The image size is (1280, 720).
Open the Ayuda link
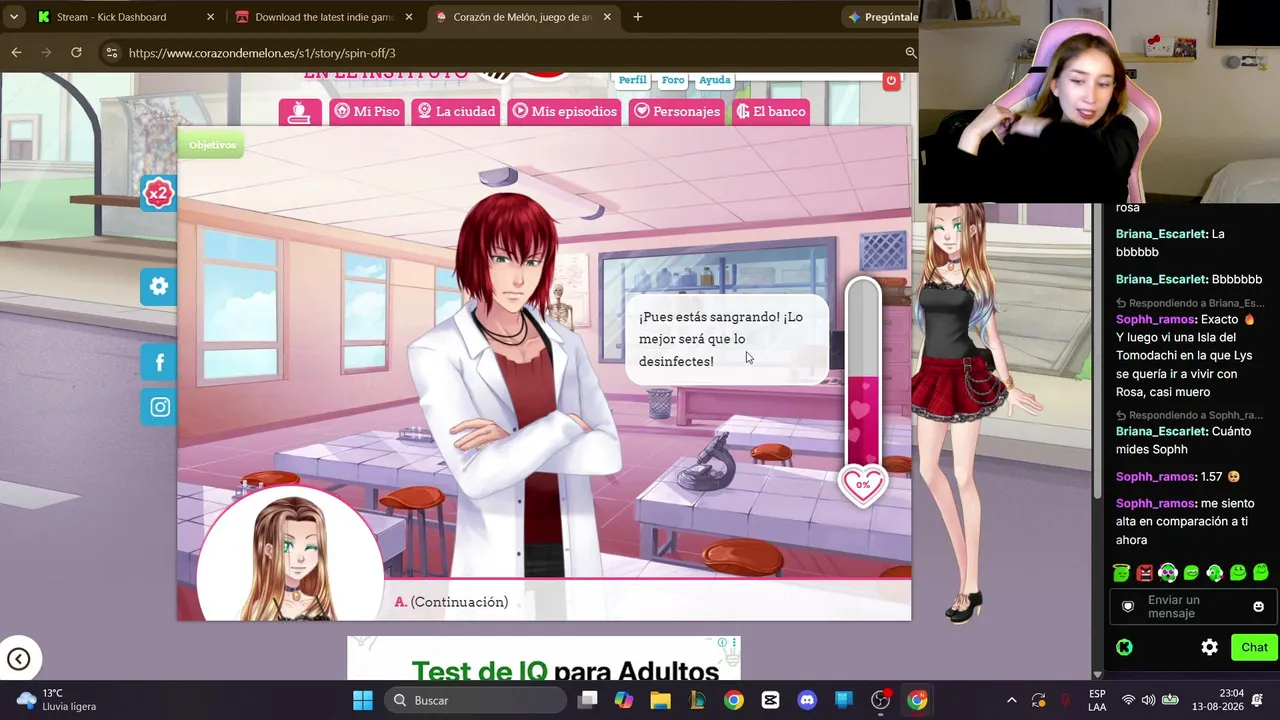click(x=714, y=80)
